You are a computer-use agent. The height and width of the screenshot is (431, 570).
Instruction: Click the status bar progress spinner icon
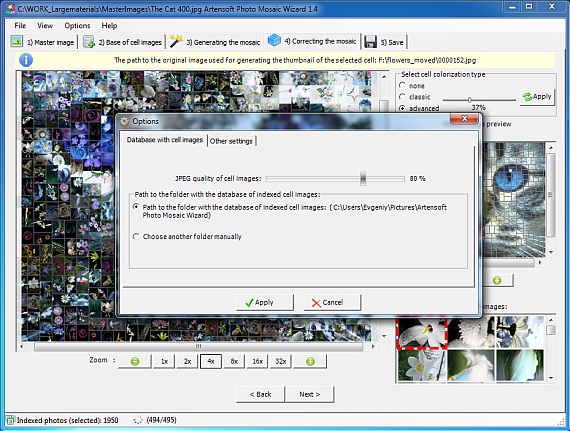click(137, 420)
